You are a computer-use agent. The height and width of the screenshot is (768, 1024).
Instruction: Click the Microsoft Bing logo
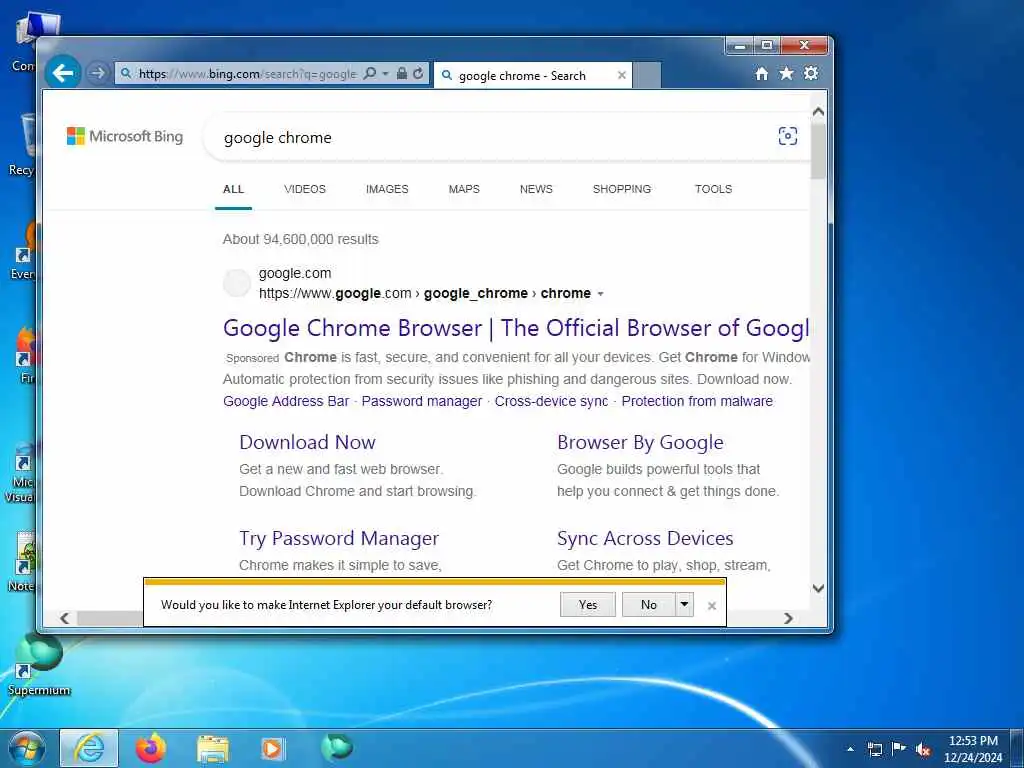click(125, 136)
